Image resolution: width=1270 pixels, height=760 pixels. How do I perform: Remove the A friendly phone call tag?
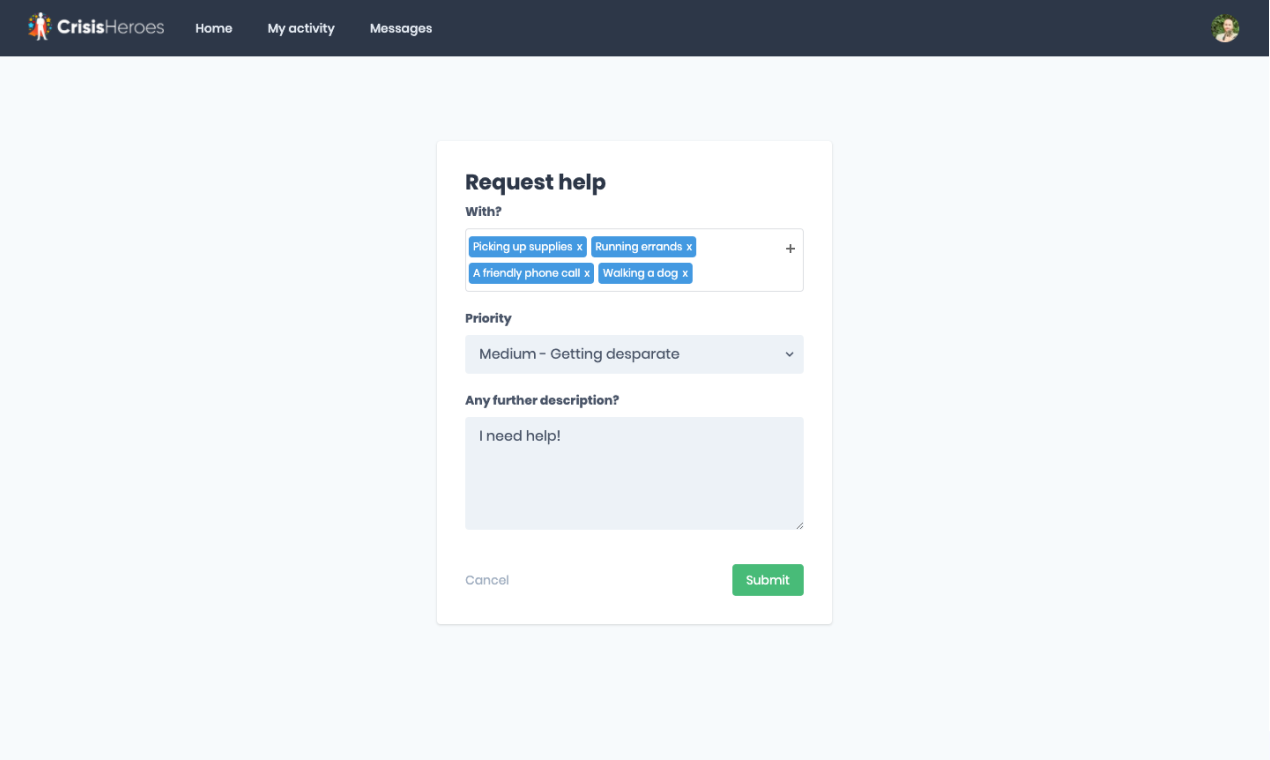point(587,274)
